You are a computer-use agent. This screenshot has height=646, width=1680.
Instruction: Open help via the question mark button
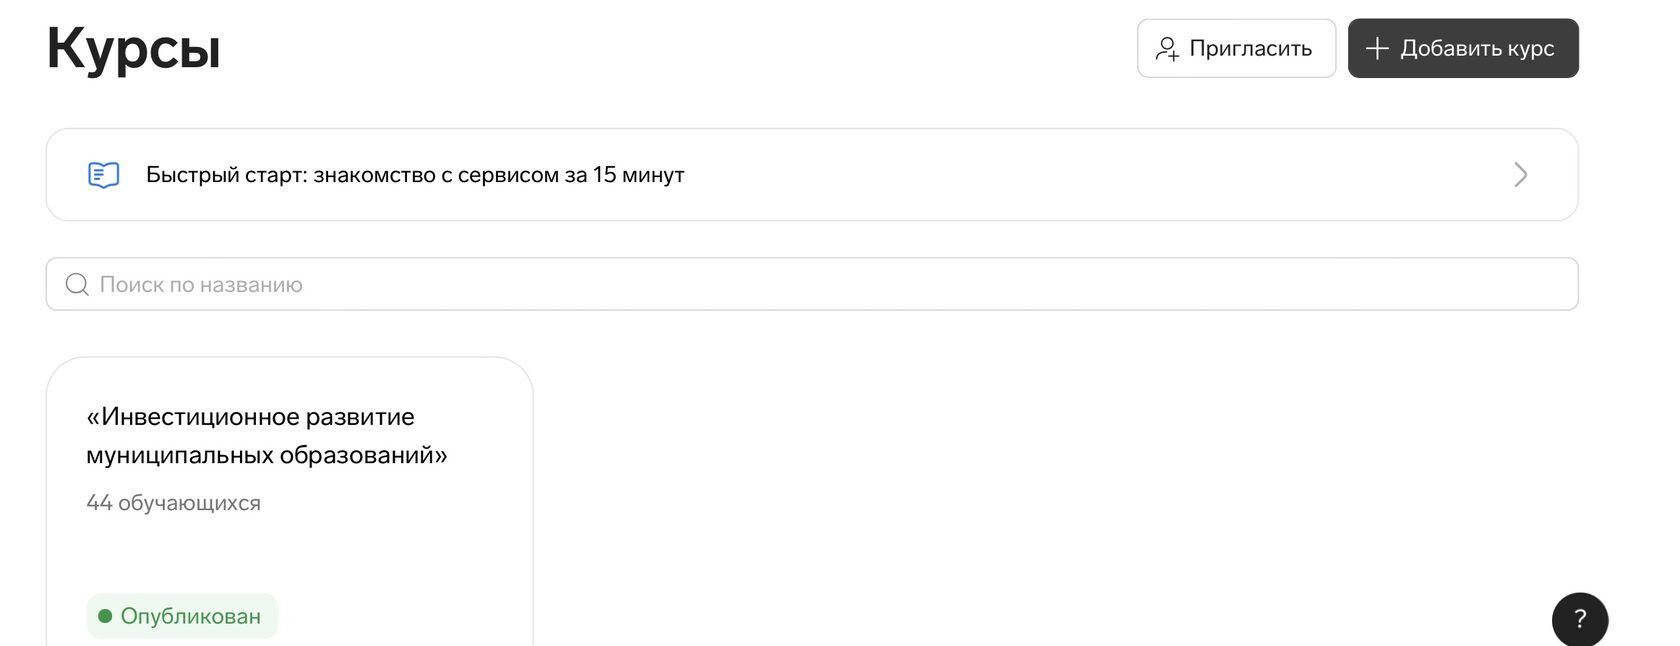pos(1579,619)
